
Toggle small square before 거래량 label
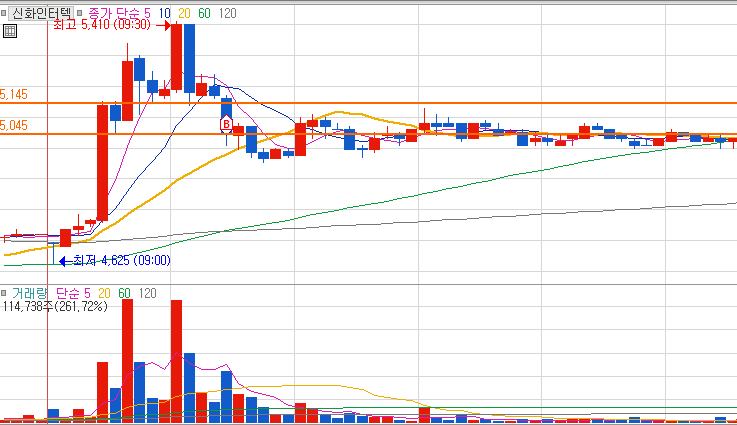coord(3,293)
